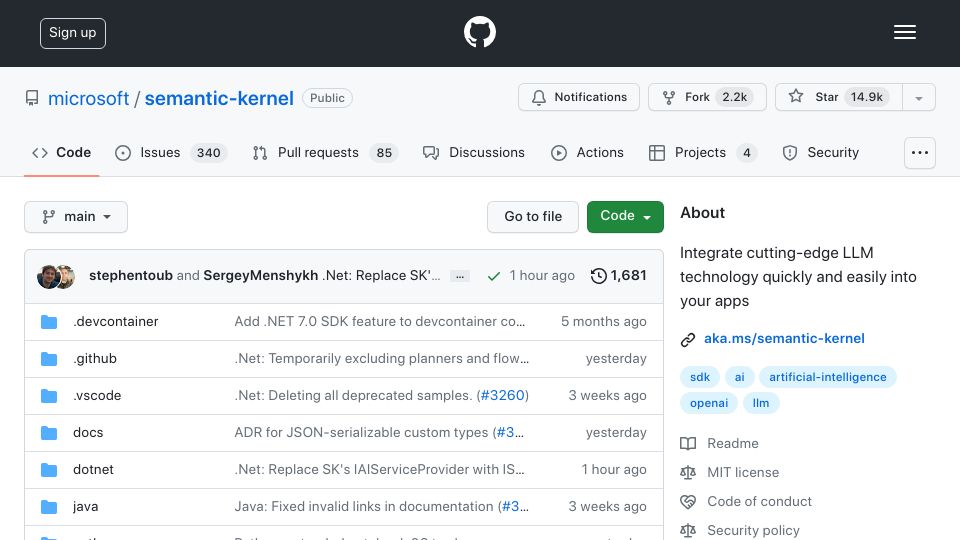Open the microsoft owner link

coord(88,98)
